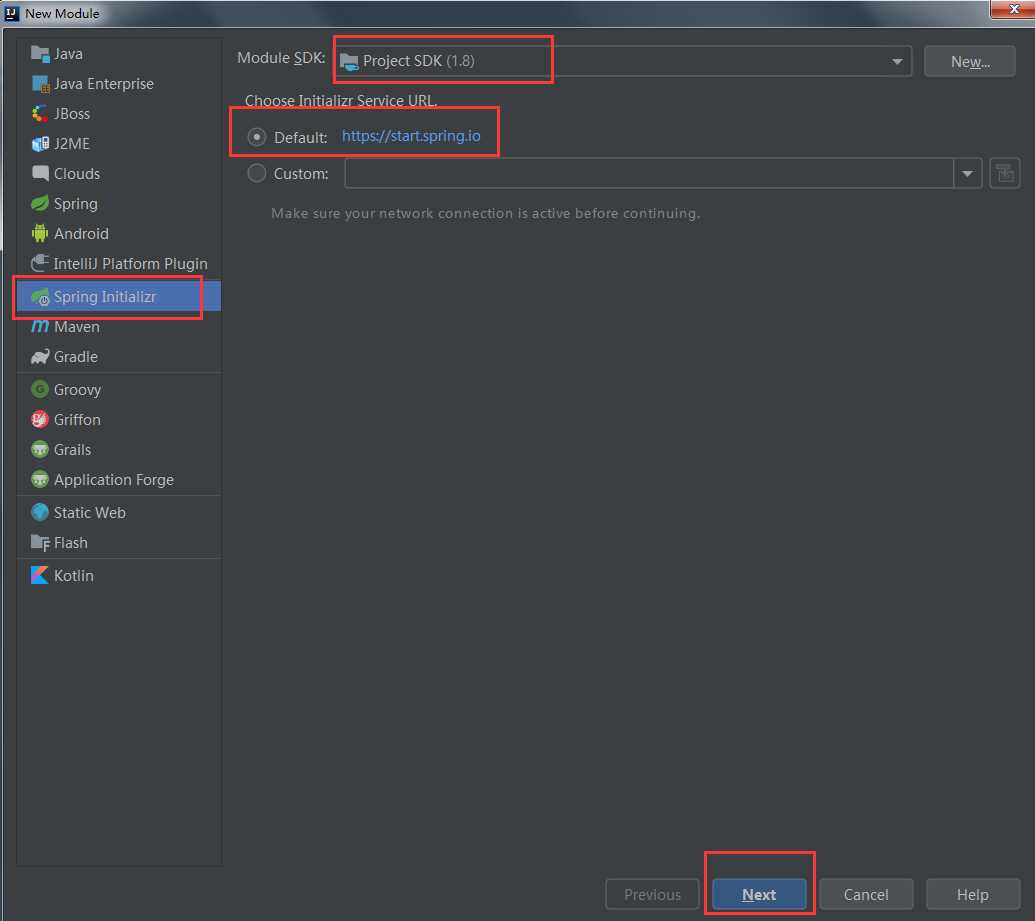Click the Spring Initializr icon
Viewport: 1035px width, 921px height.
(40, 297)
